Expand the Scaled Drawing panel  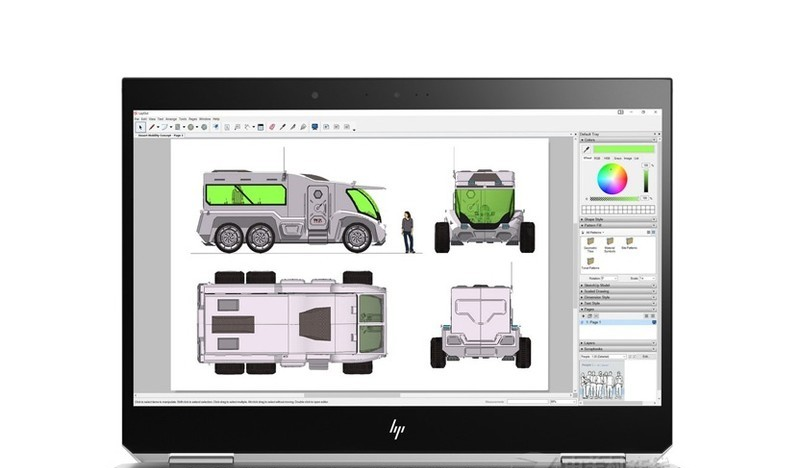coord(618,291)
